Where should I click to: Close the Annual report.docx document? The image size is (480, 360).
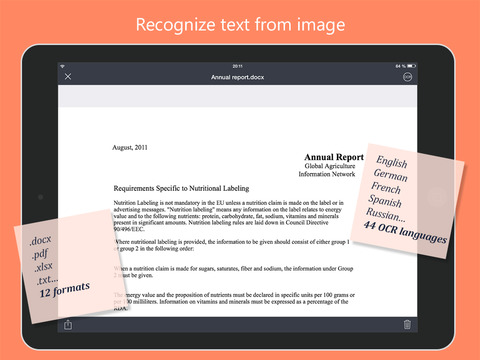click(x=68, y=77)
